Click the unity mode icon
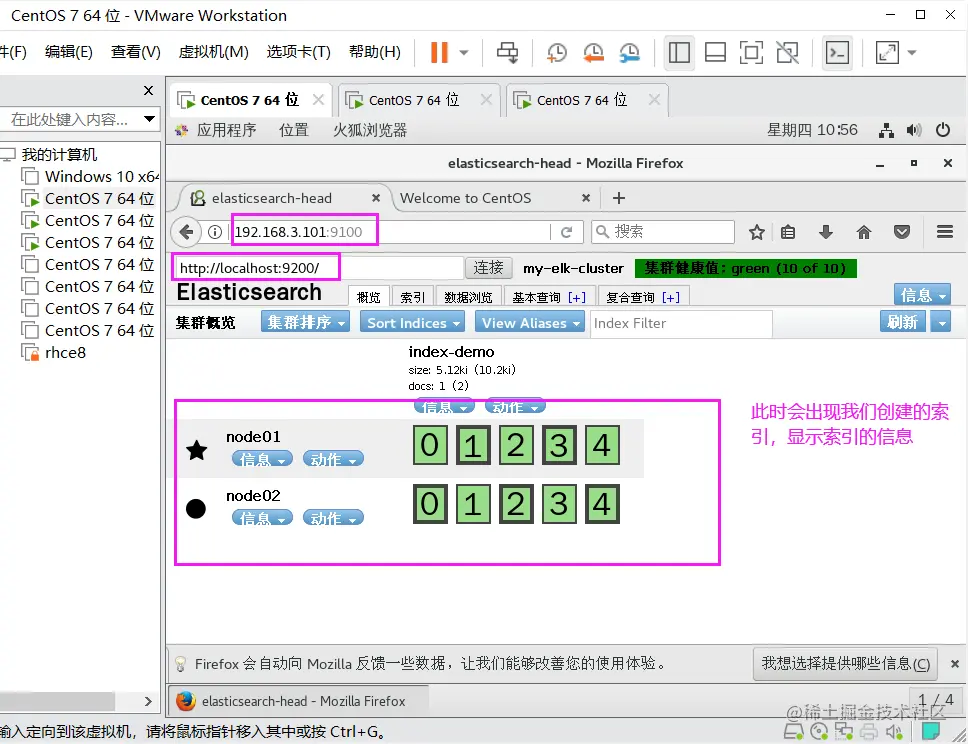The image size is (968, 744). 788,52
